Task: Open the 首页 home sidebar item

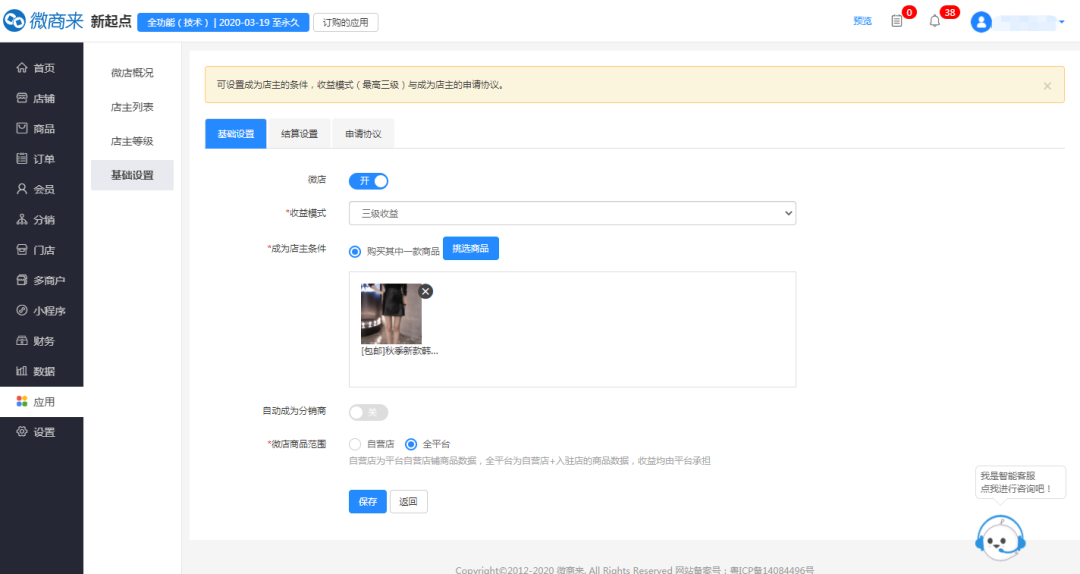Action: [41, 68]
